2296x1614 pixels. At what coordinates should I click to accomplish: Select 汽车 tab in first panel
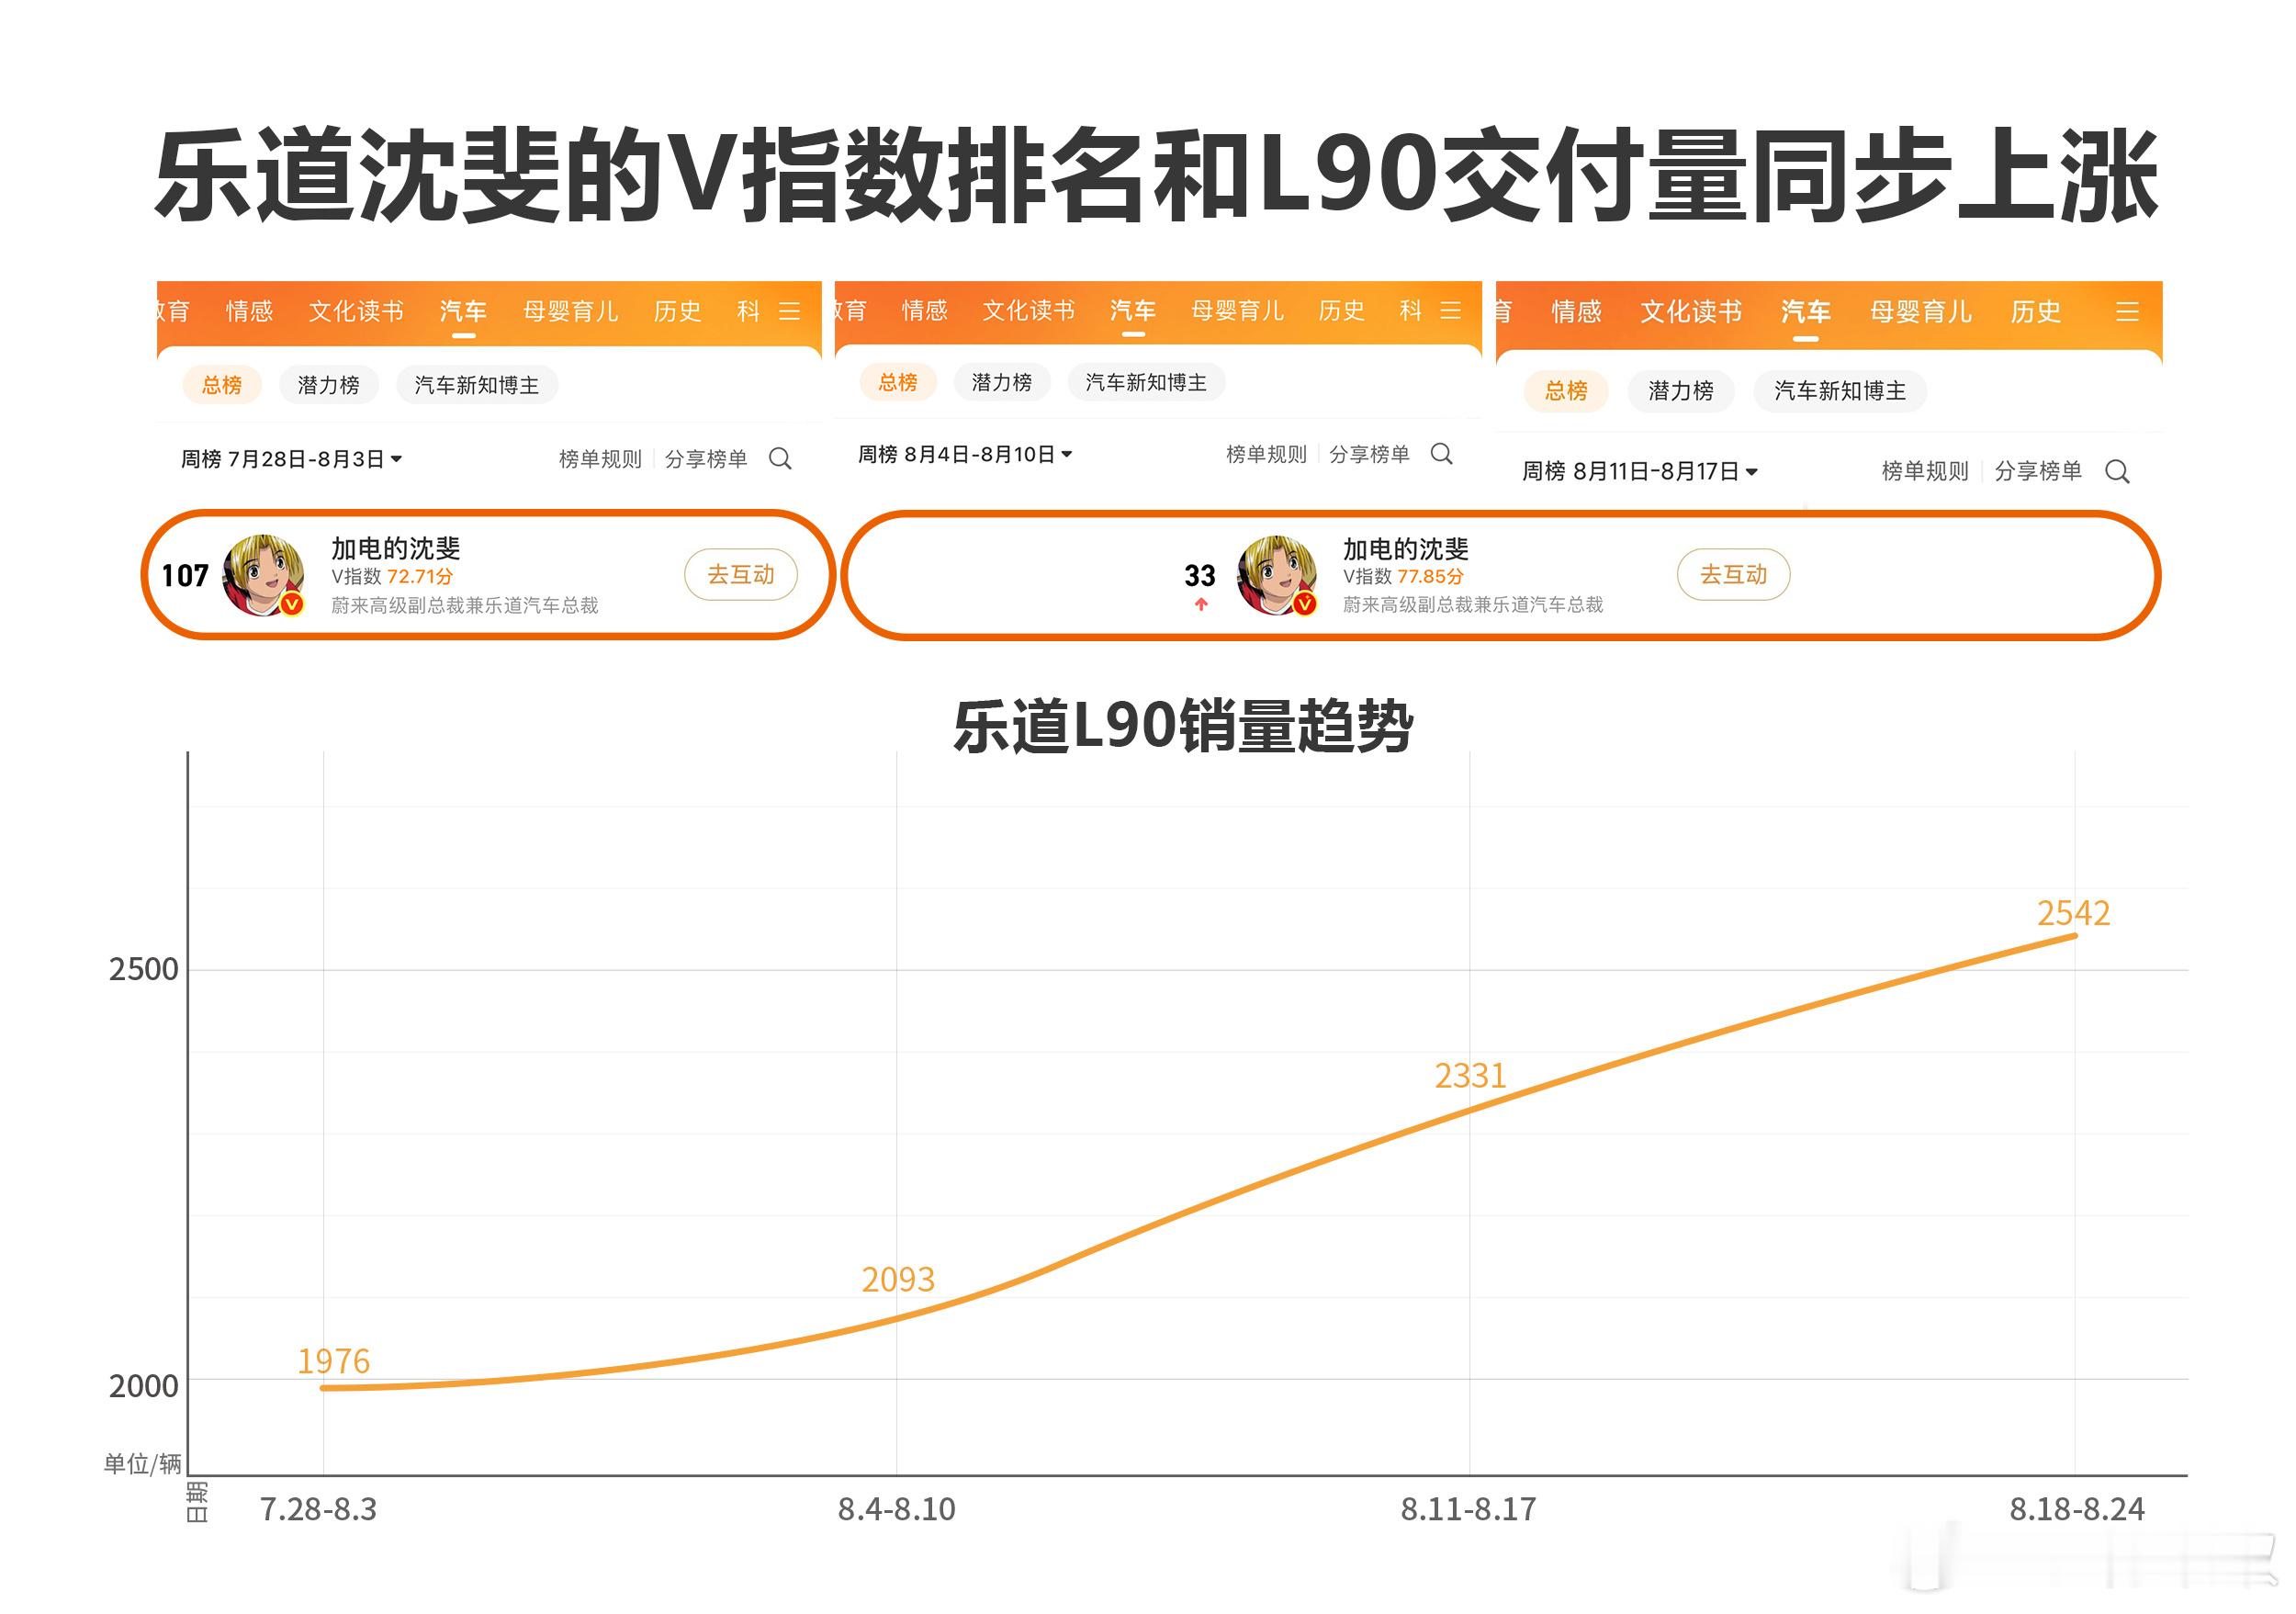coord(463,311)
